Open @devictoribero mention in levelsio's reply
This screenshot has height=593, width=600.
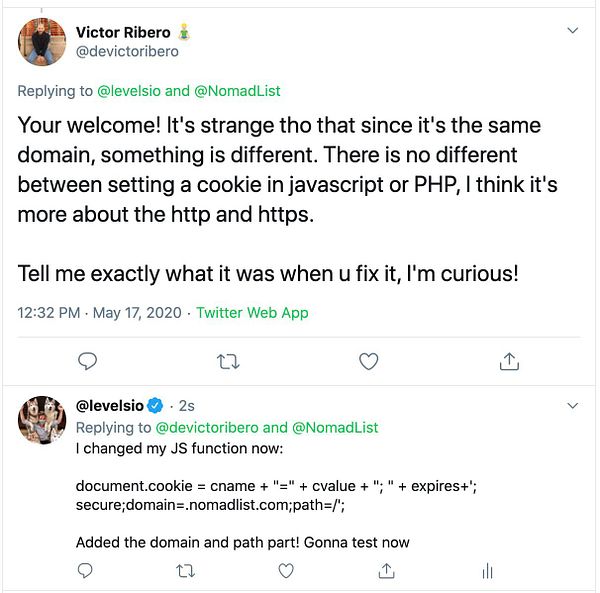pyautogui.click(x=207, y=427)
